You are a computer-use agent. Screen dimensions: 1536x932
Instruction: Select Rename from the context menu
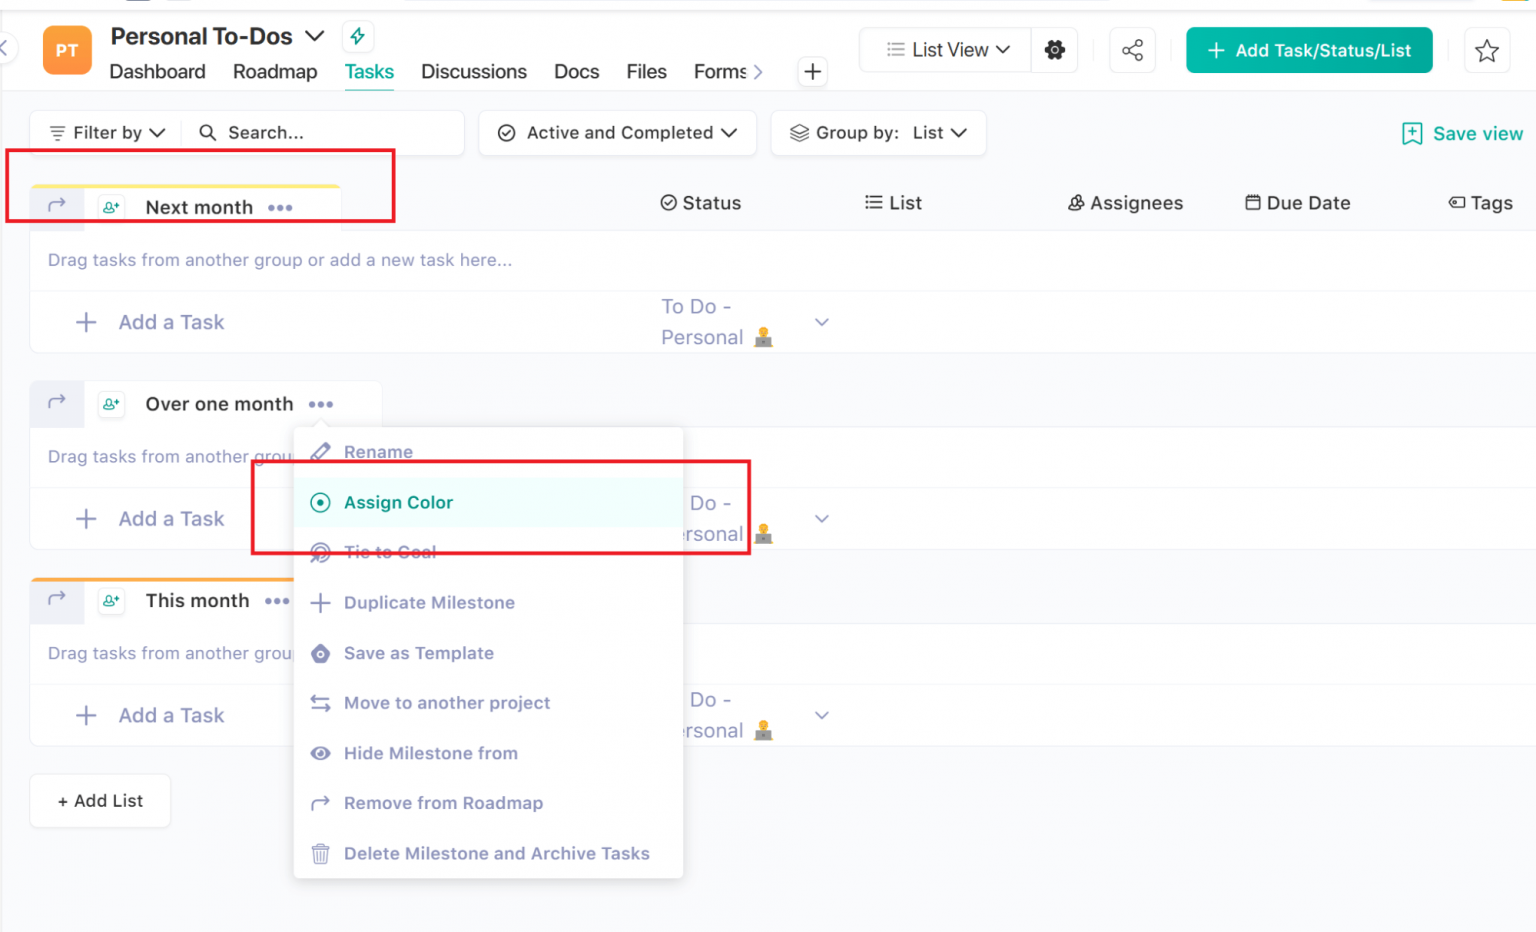488,452
